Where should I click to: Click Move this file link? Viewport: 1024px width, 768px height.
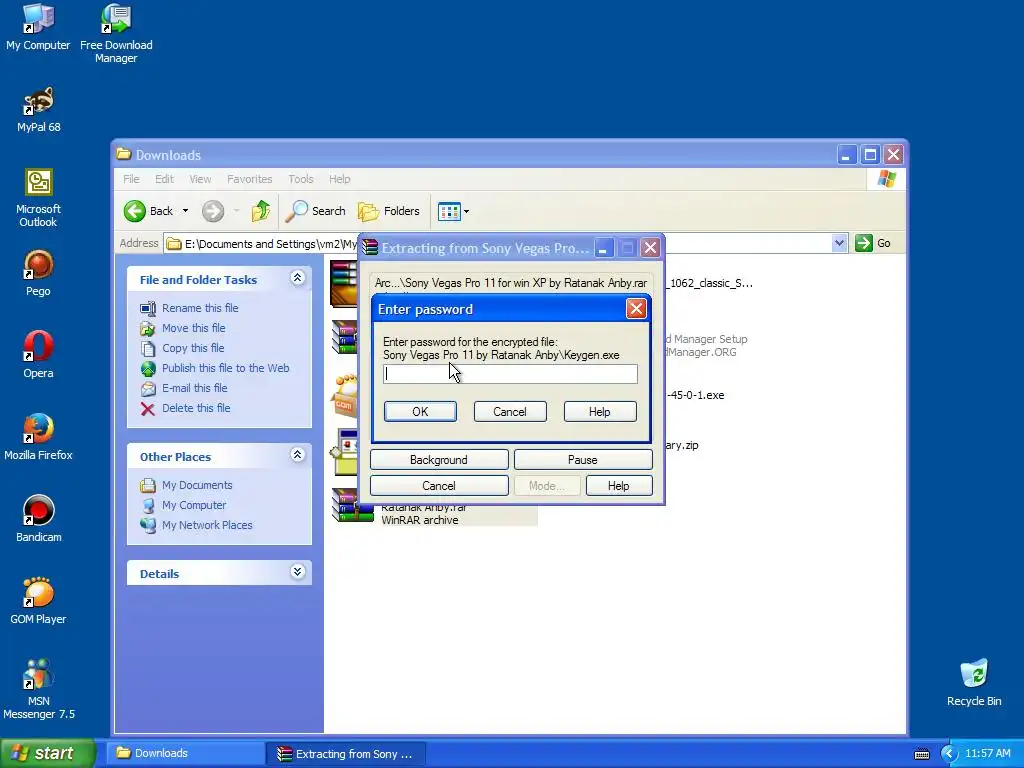click(193, 328)
